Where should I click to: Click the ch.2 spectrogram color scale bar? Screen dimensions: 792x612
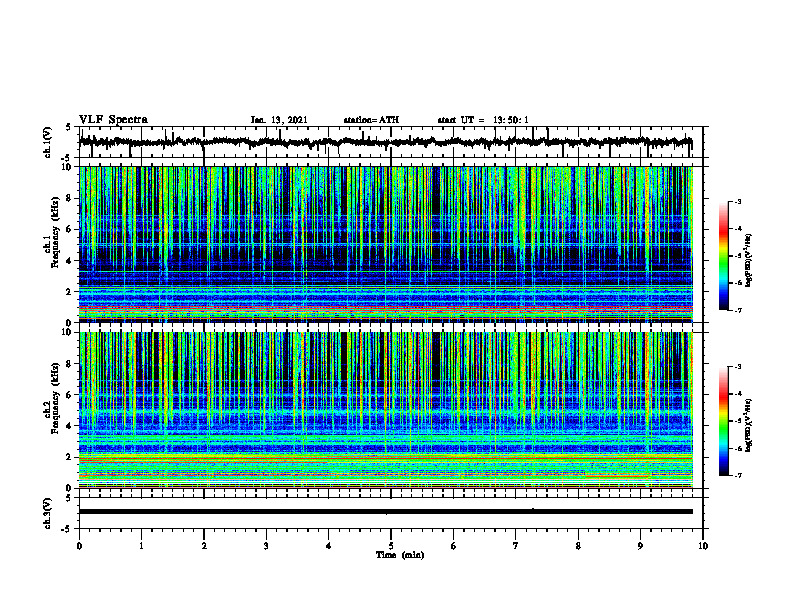tap(723, 421)
